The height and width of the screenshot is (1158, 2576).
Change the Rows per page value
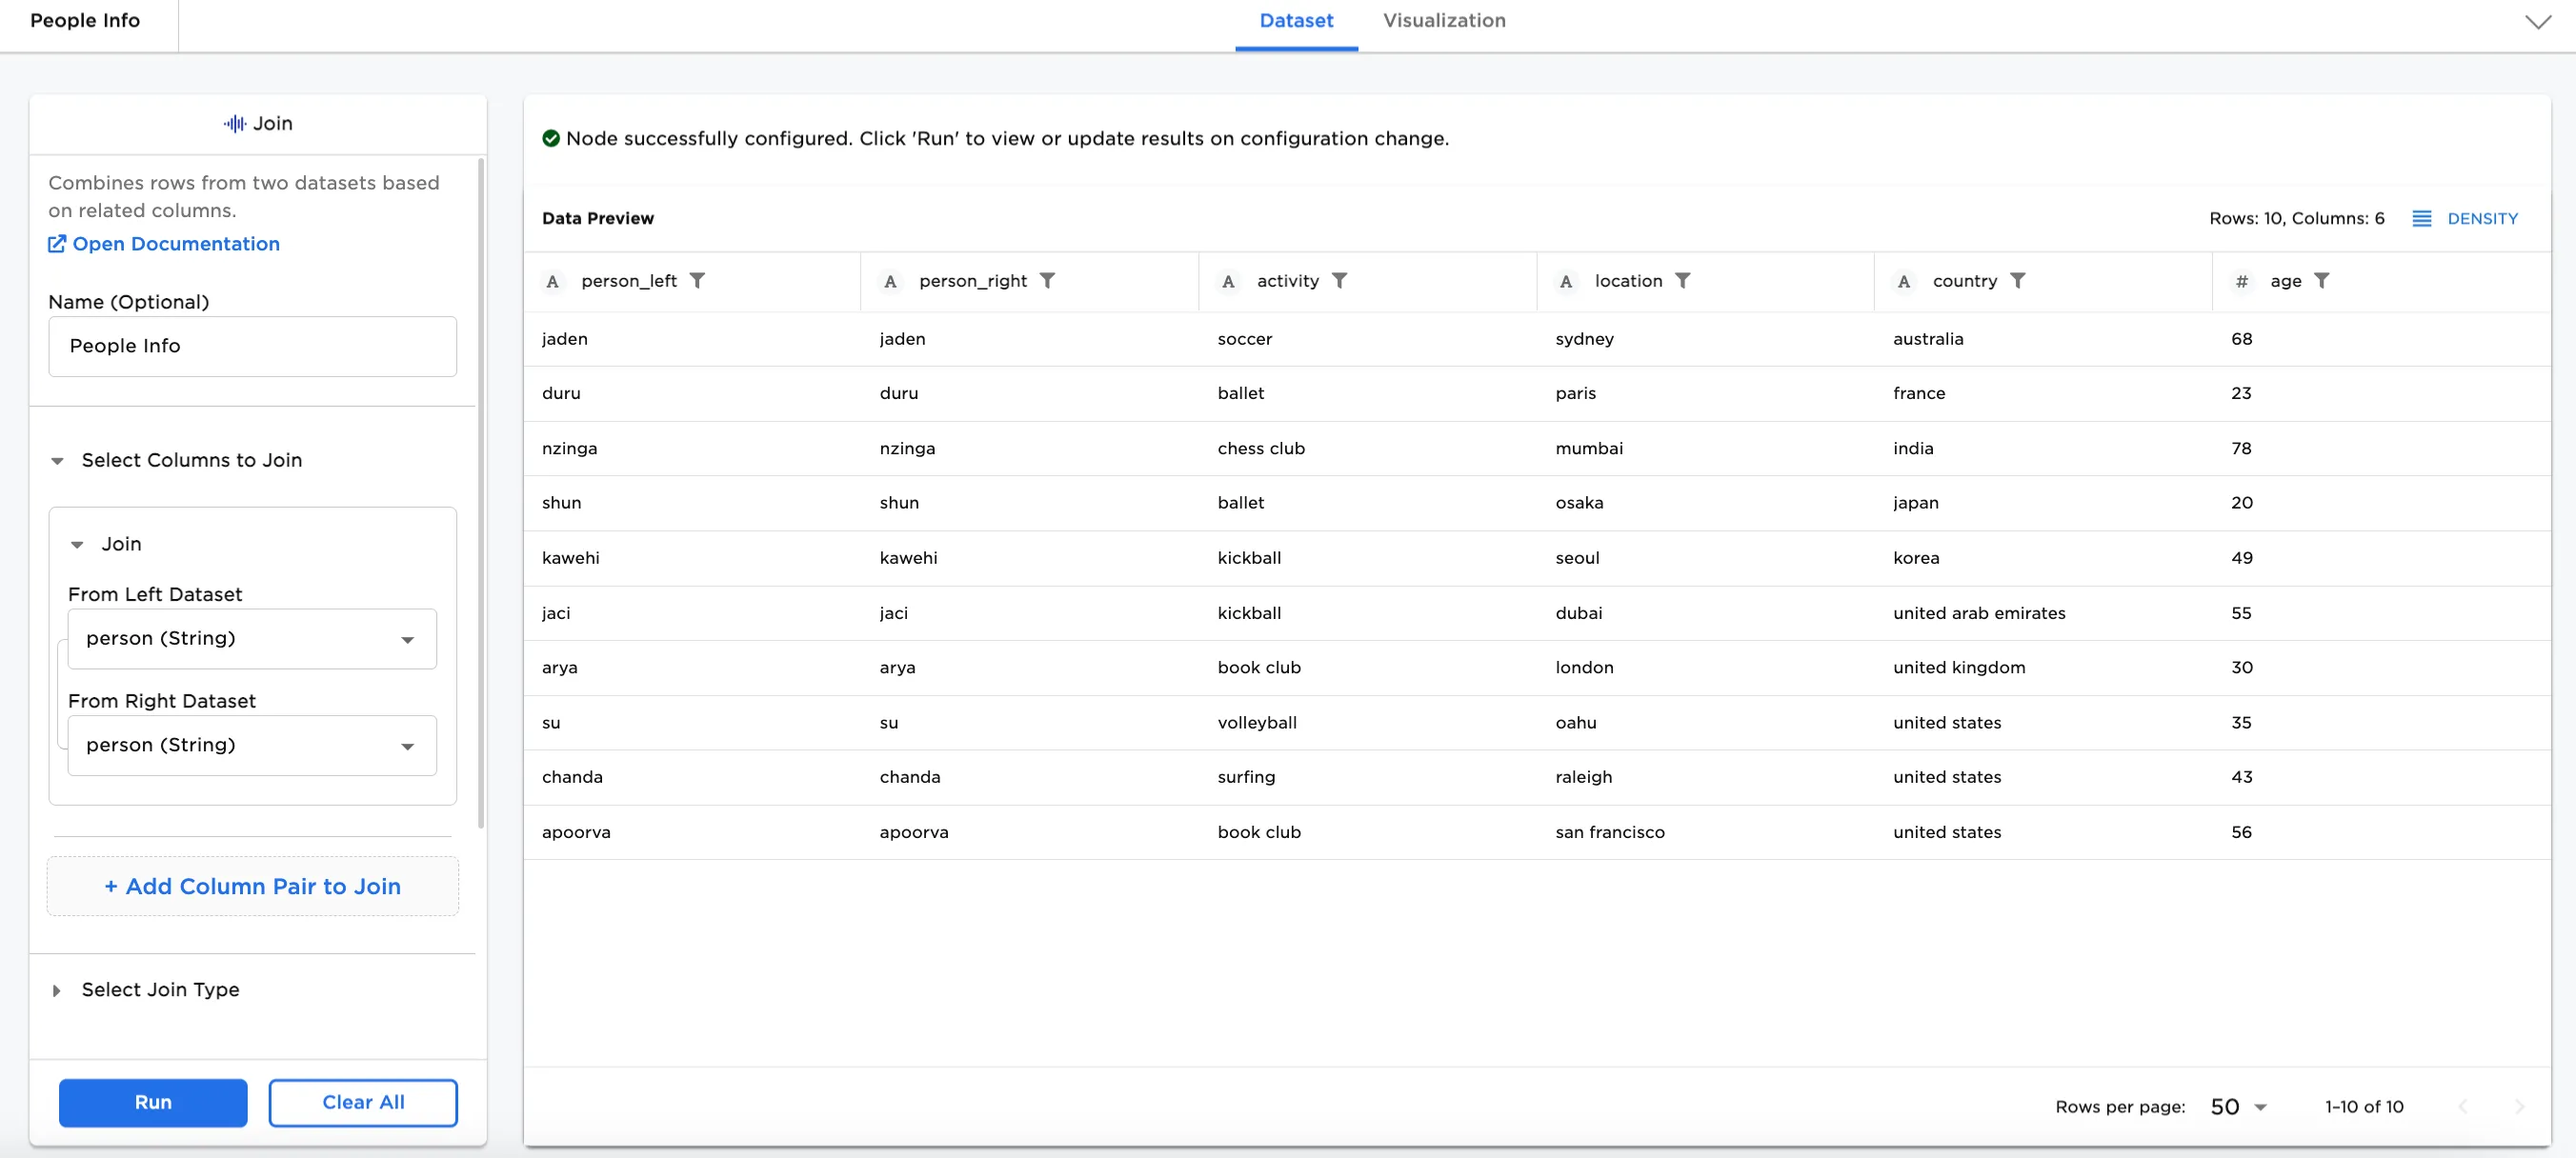2239,1106
